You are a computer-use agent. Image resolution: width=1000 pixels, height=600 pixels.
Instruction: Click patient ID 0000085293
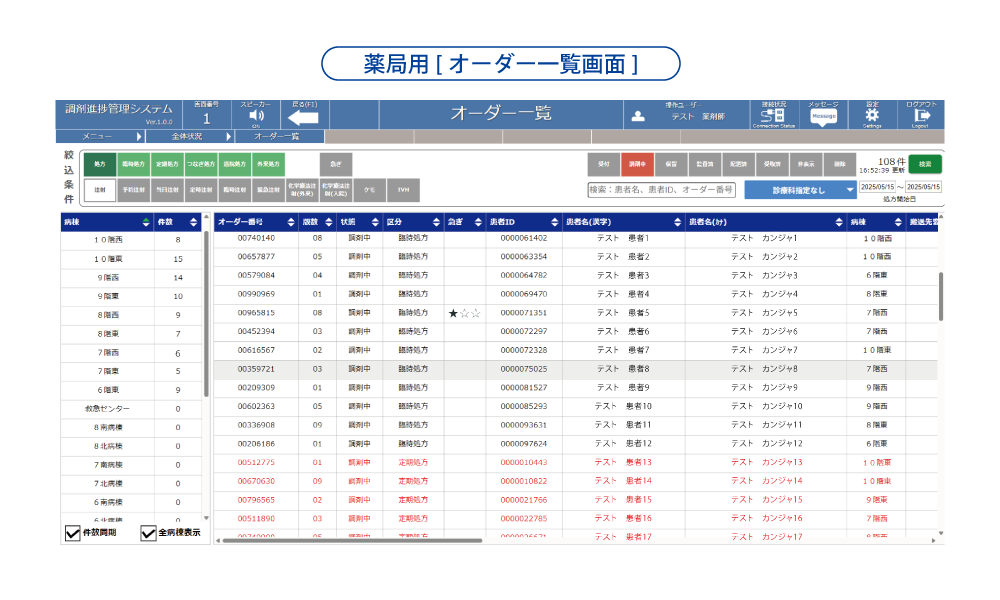(x=524, y=406)
